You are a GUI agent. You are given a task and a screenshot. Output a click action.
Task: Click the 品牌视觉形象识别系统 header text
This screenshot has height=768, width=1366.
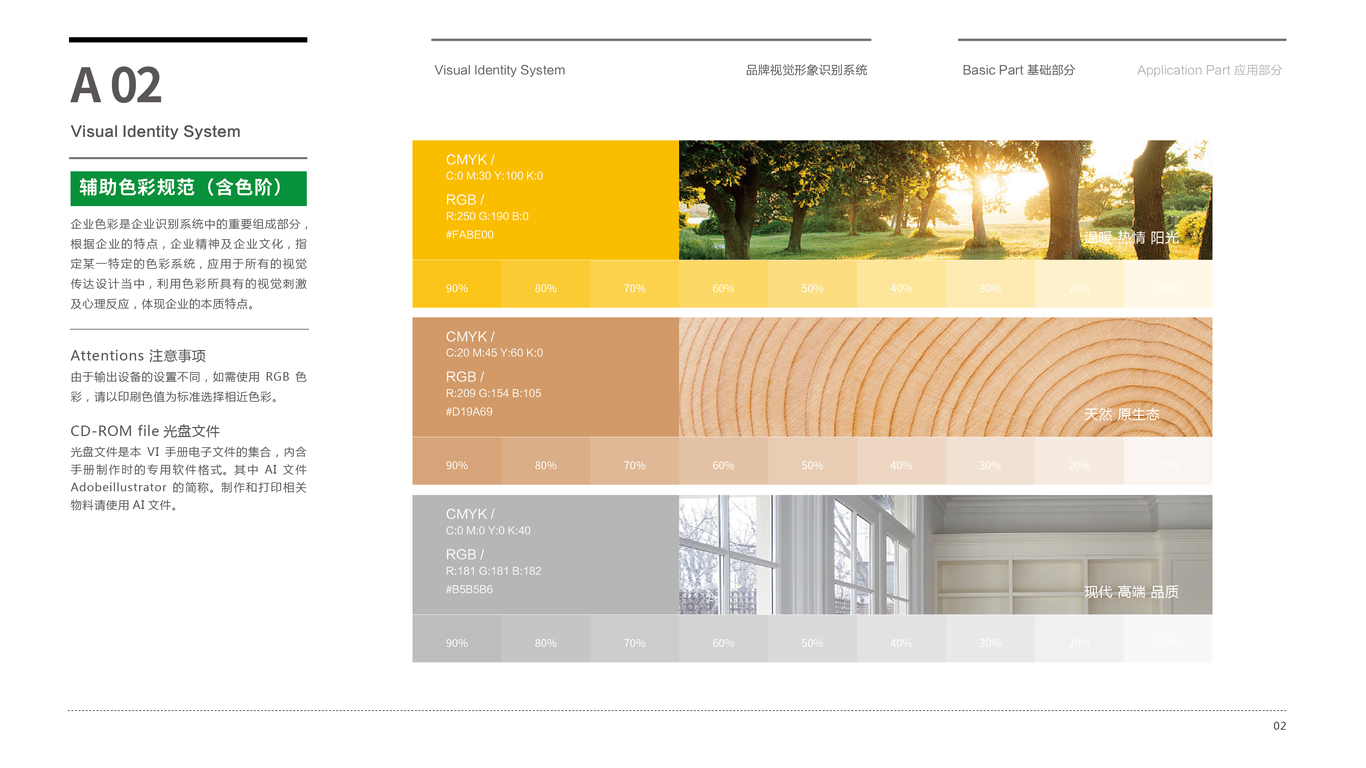[806, 70]
